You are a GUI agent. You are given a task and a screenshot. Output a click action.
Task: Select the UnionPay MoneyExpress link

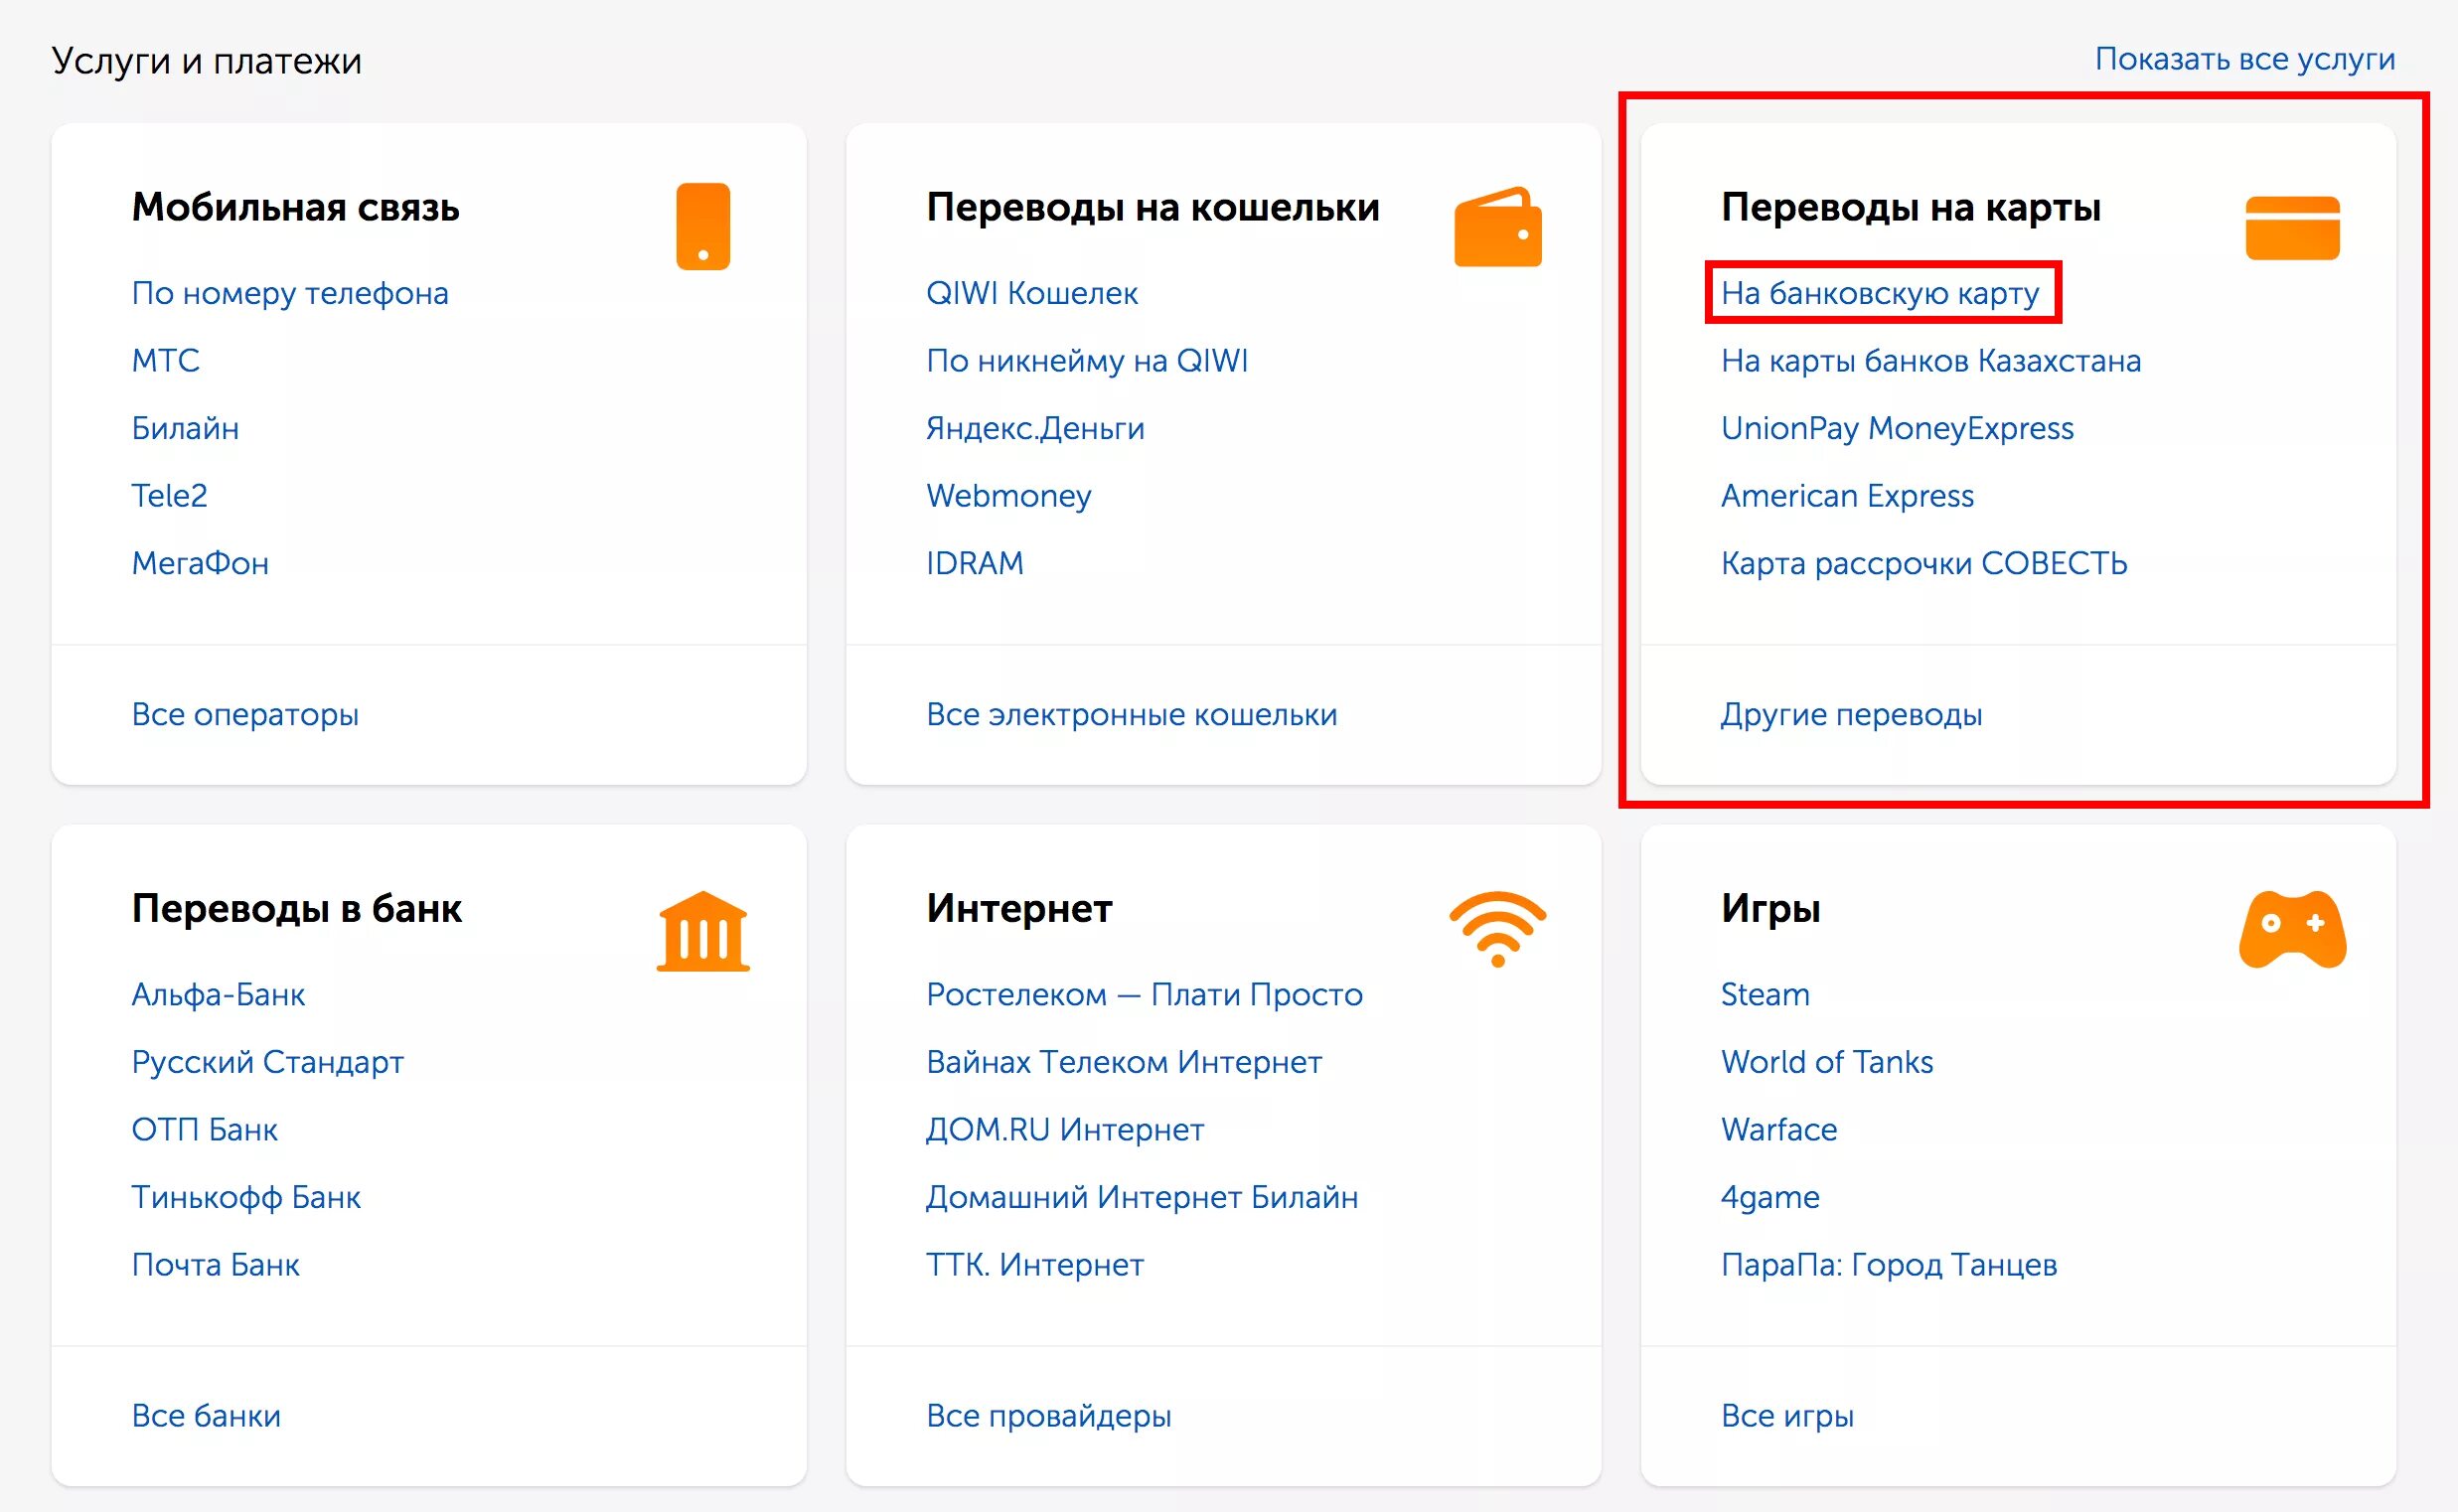point(1897,428)
